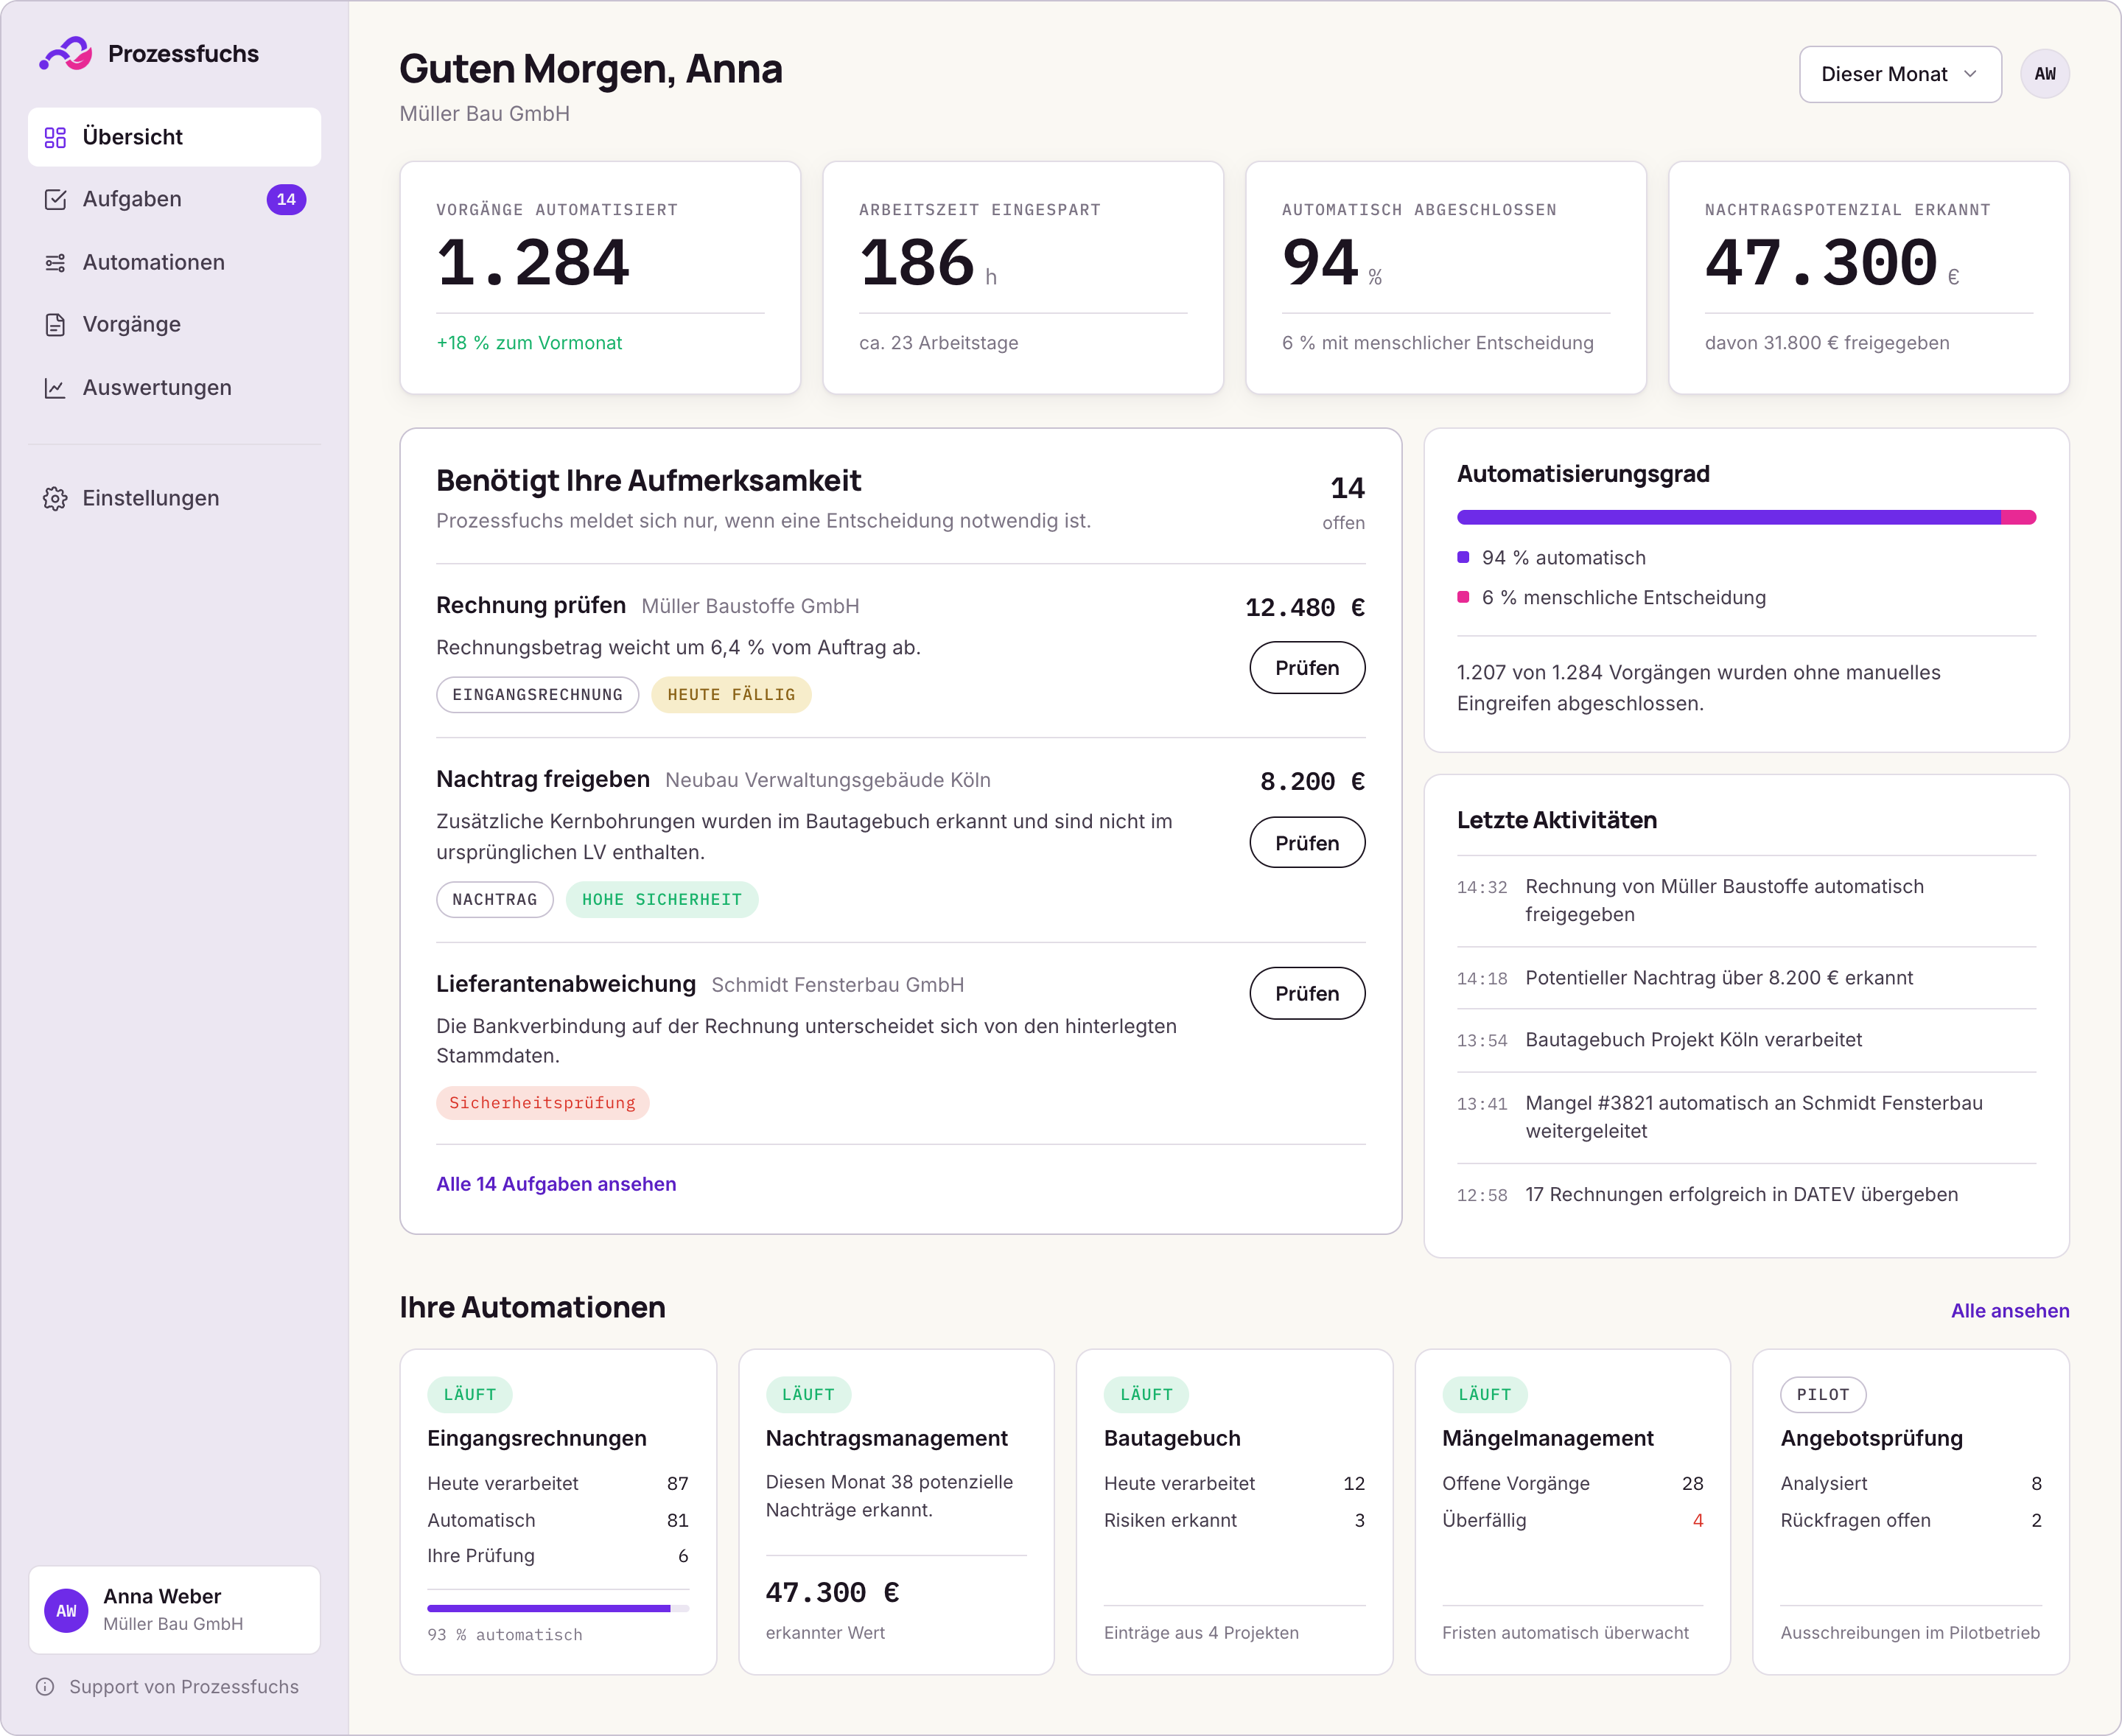The image size is (2122, 1736).
Task: Open the Bautagebuch automation card title
Action: point(1172,1438)
